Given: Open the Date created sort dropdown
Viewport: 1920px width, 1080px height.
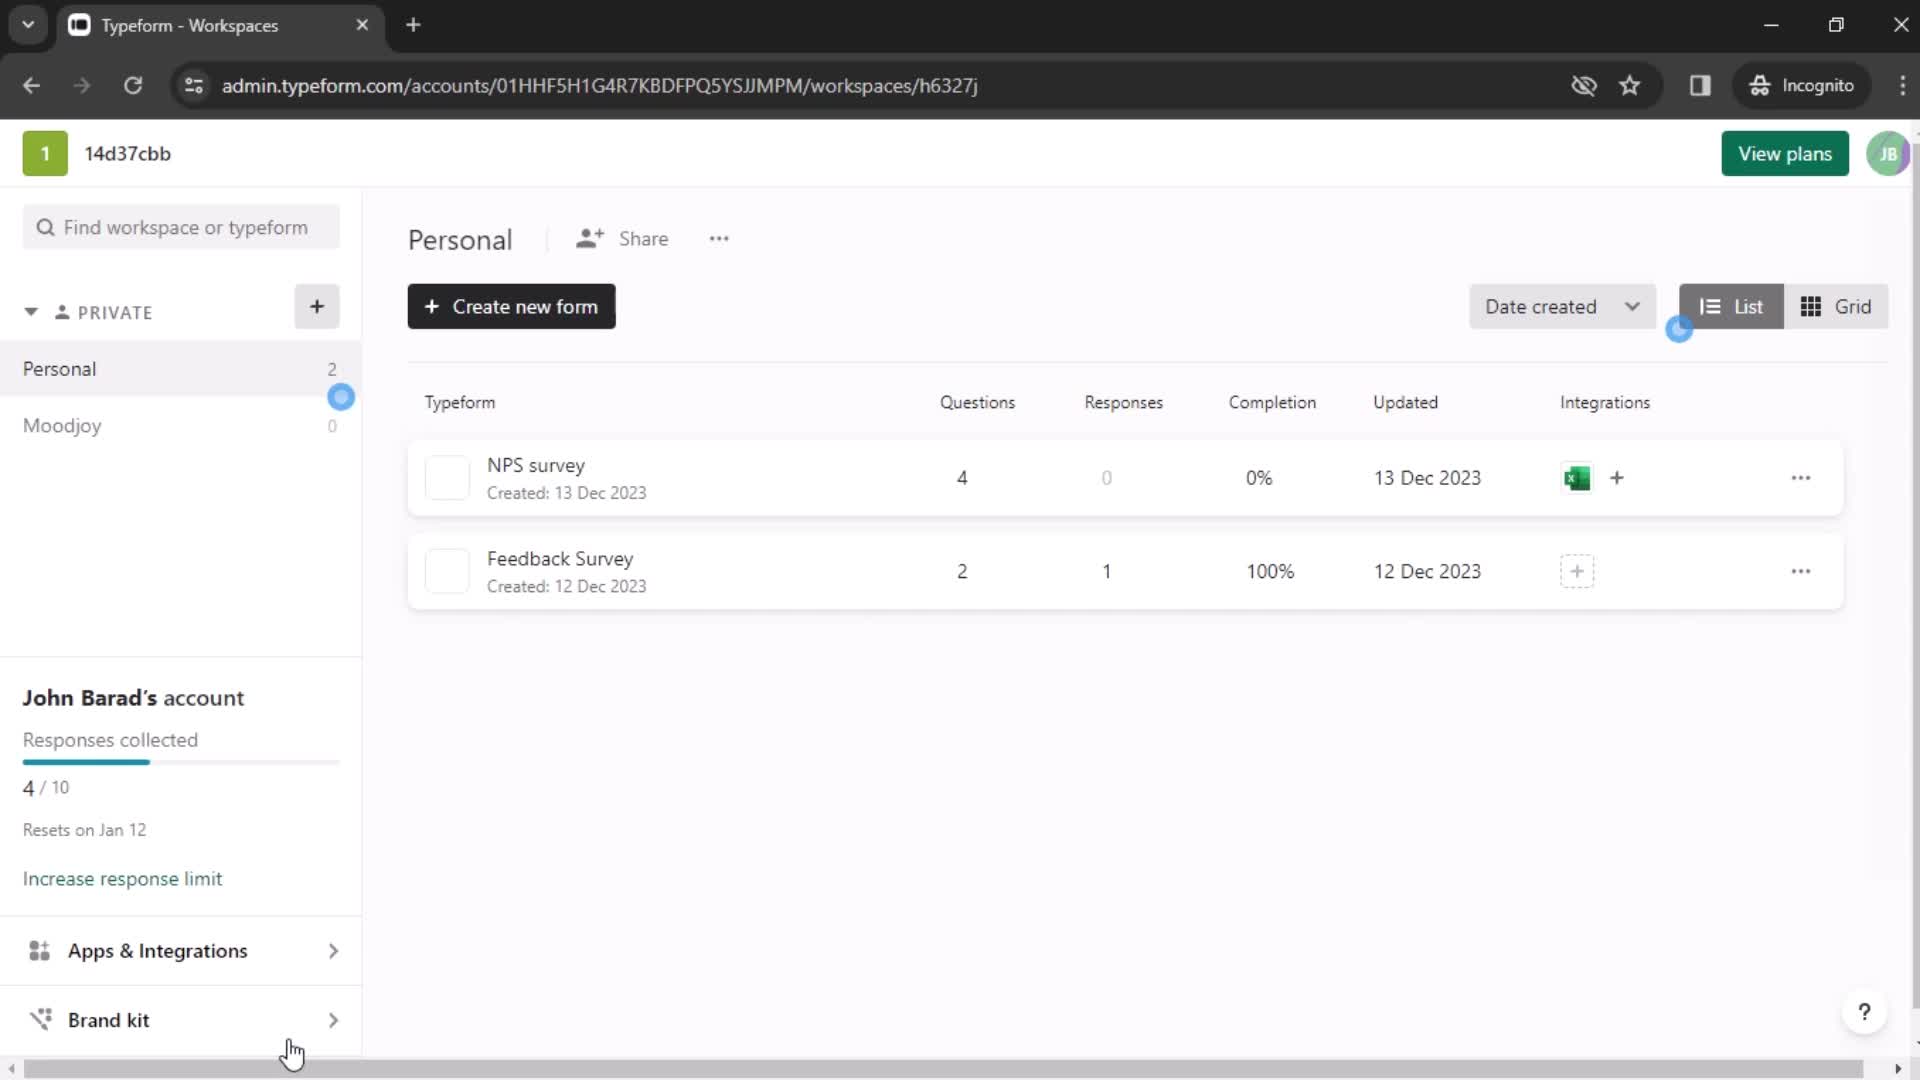Looking at the screenshot, I should click(1560, 306).
